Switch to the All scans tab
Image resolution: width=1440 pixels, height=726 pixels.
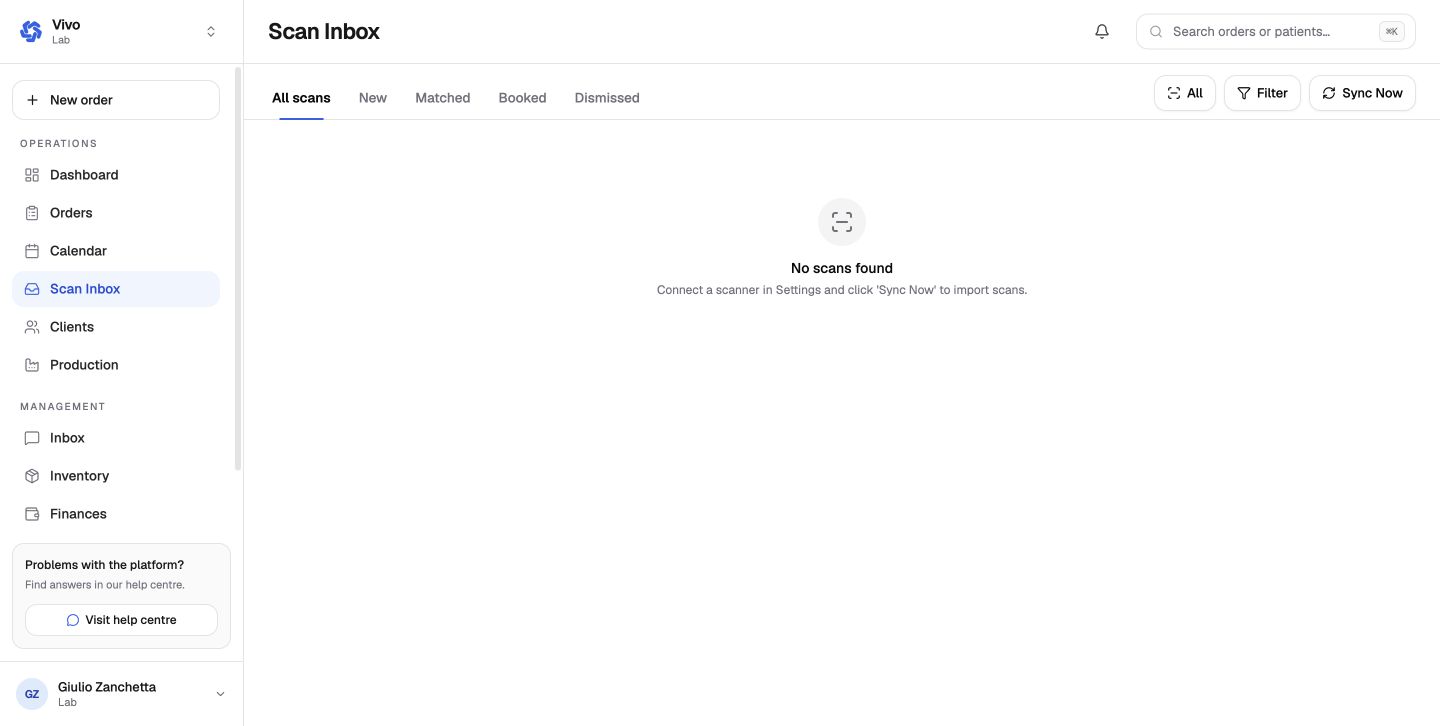[301, 98]
